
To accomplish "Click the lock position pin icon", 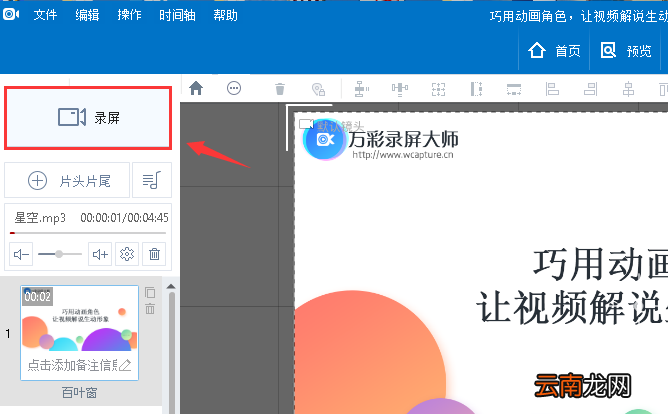I will (318, 89).
